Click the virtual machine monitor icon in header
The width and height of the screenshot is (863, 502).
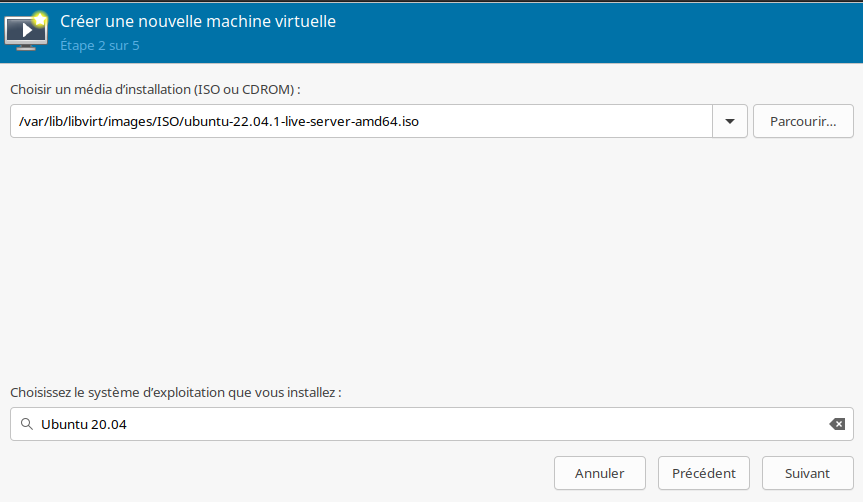26,32
